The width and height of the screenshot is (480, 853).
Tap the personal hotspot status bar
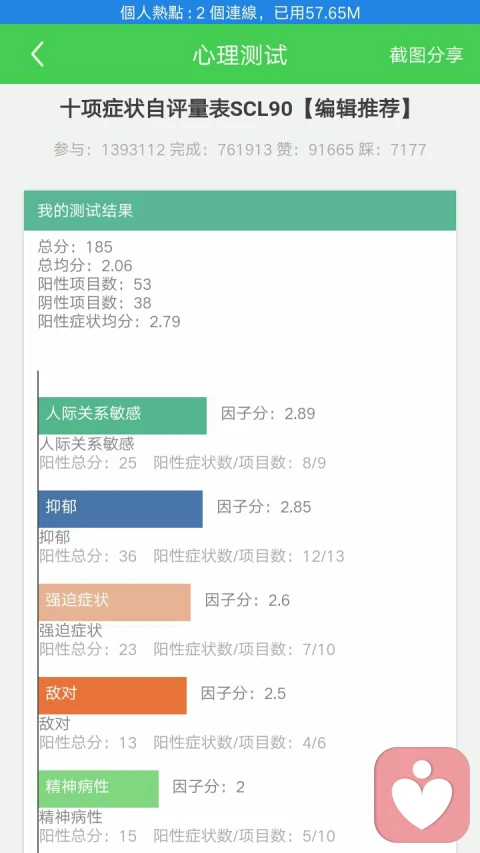click(240, 12)
